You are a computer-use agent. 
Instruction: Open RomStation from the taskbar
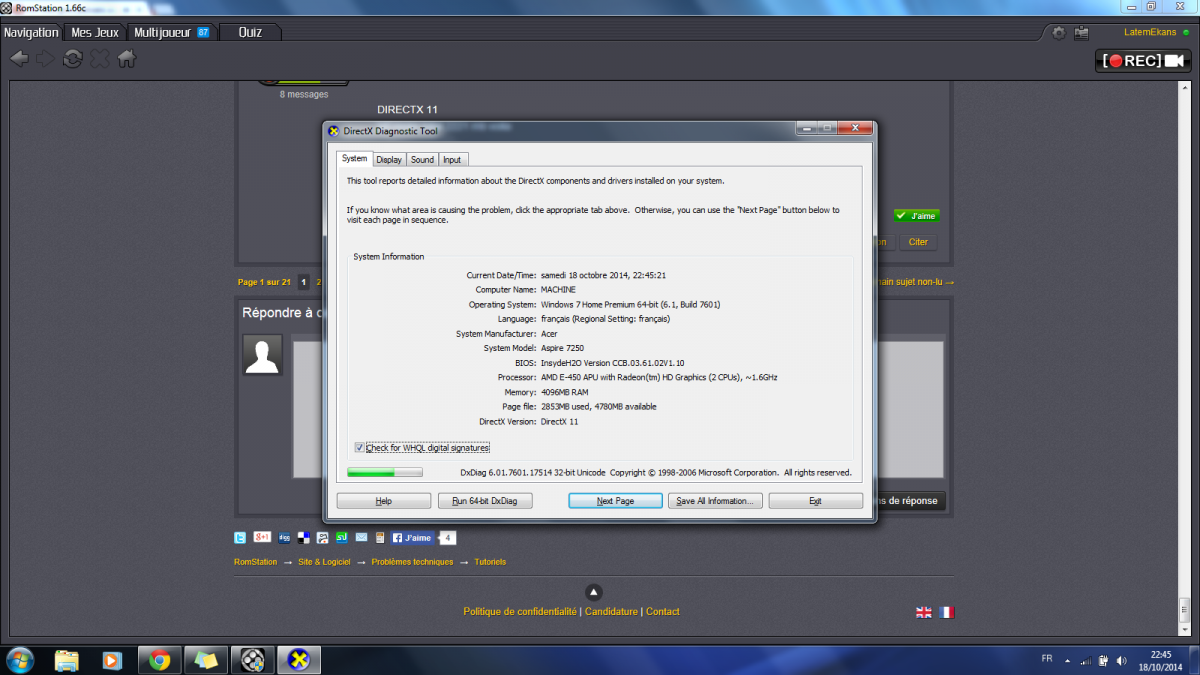[x=252, y=660]
